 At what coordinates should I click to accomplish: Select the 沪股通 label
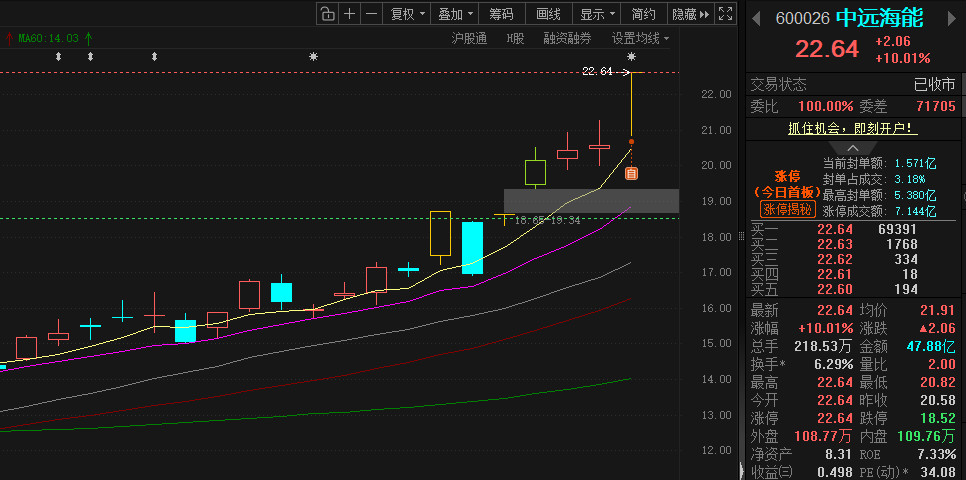point(469,39)
